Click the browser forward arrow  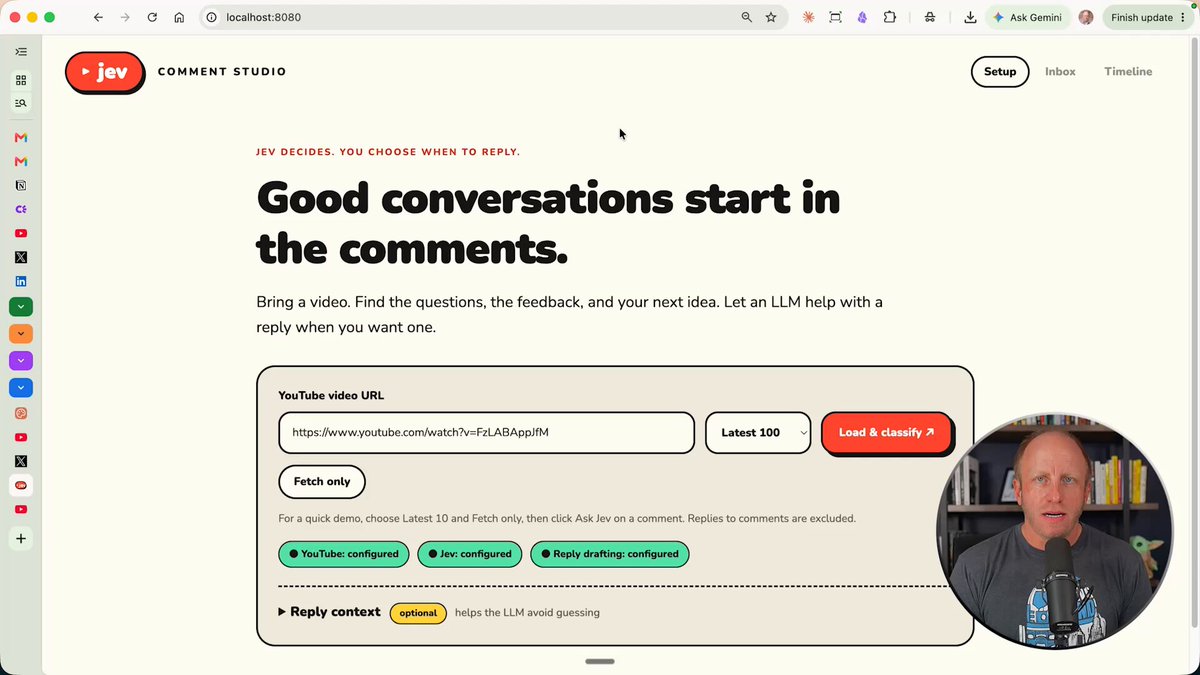[125, 17]
